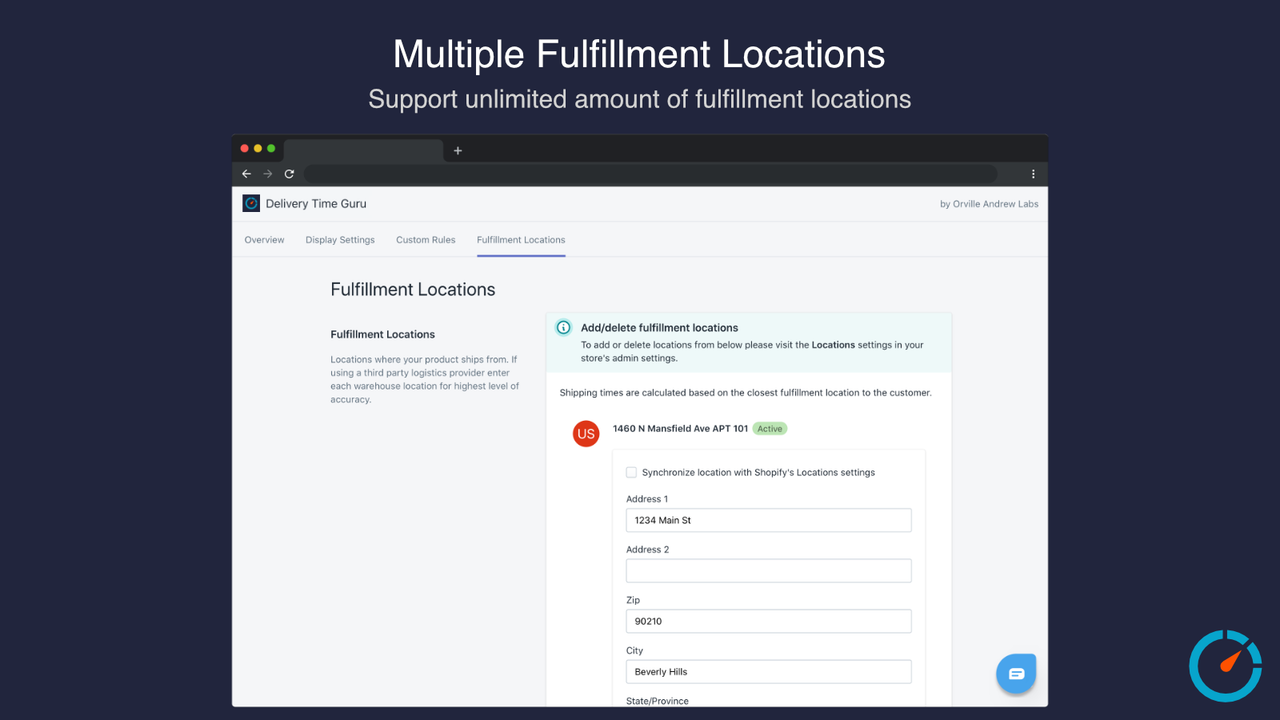The height and width of the screenshot is (720, 1280).
Task: Switch to the Custom Rules tab
Action: [x=426, y=240]
